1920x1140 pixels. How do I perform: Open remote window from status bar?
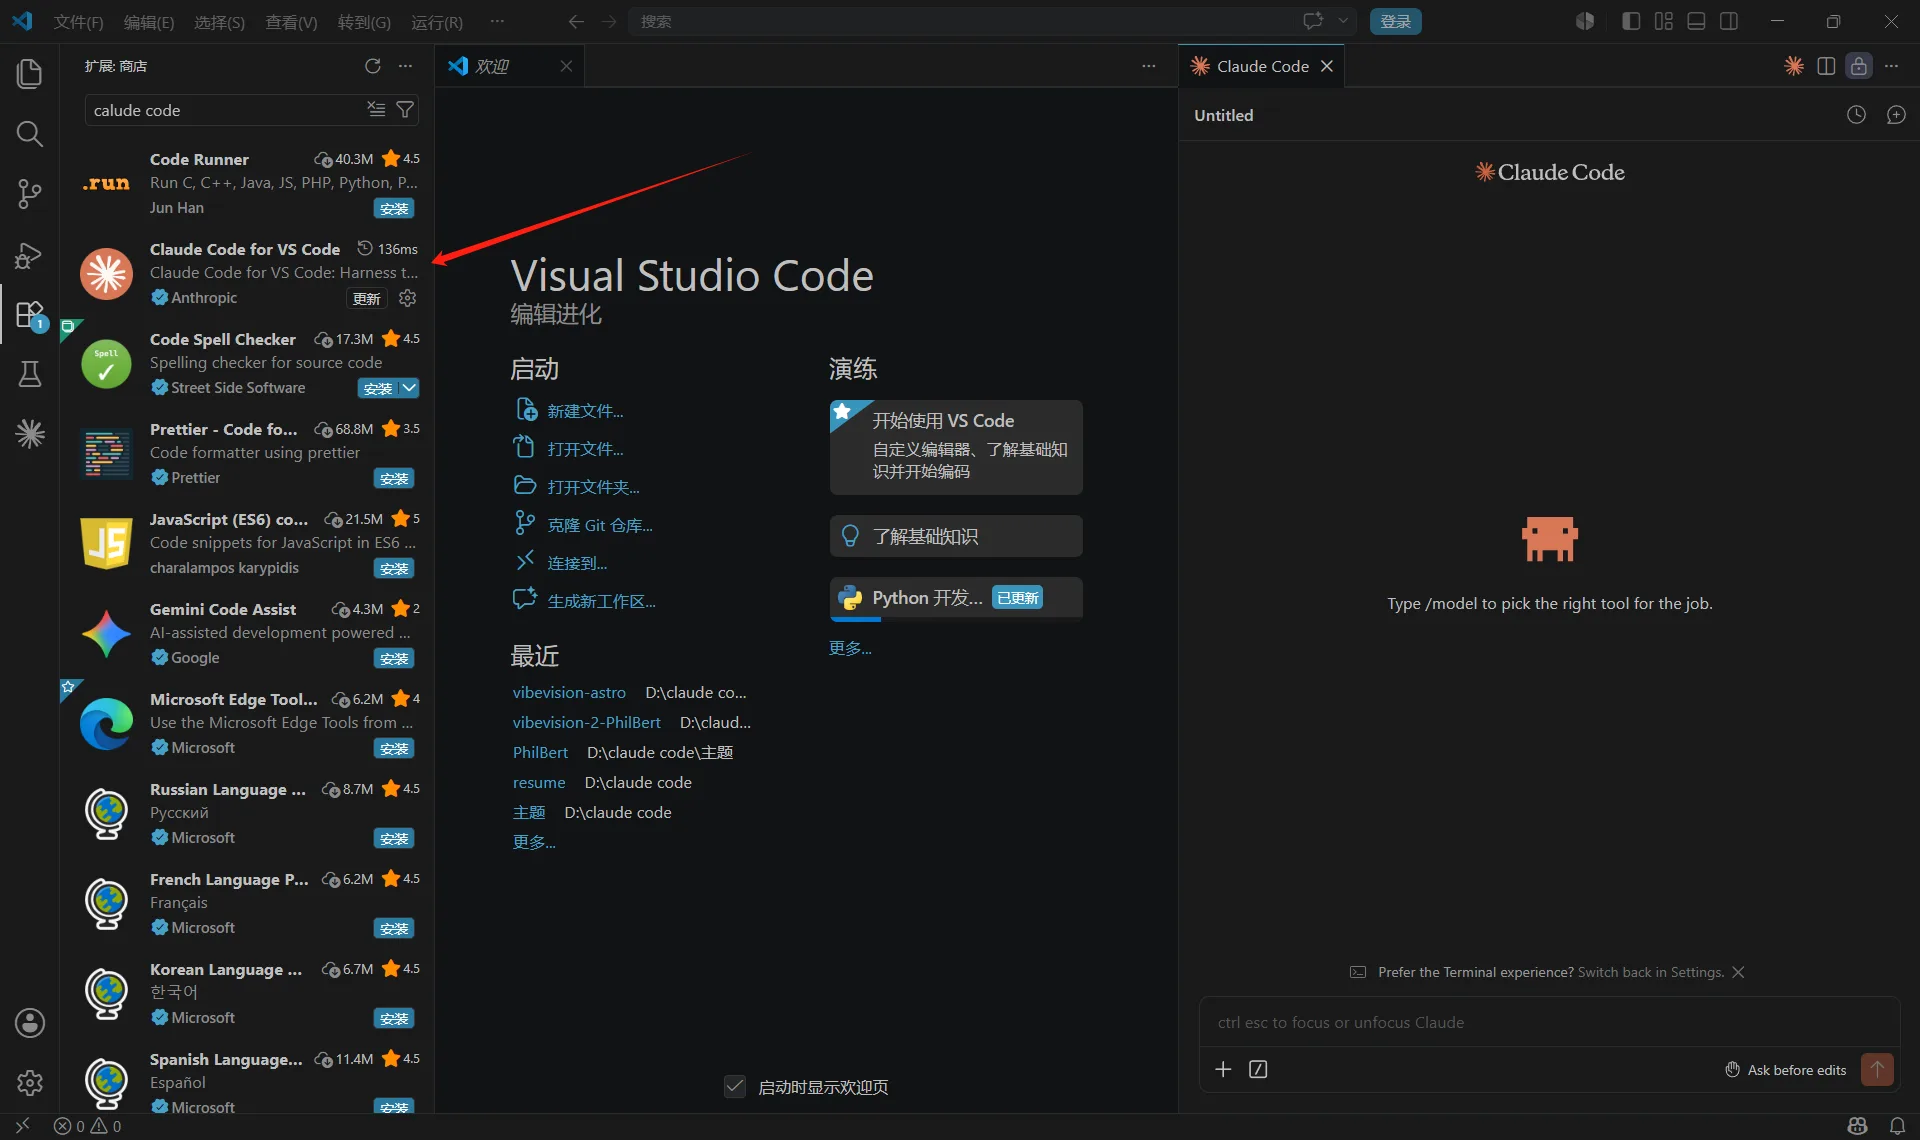(22, 1126)
